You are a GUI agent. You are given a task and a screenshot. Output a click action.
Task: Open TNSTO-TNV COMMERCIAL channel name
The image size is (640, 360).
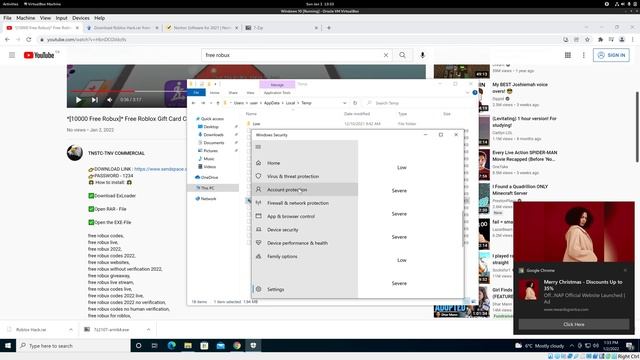click(116, 153)
